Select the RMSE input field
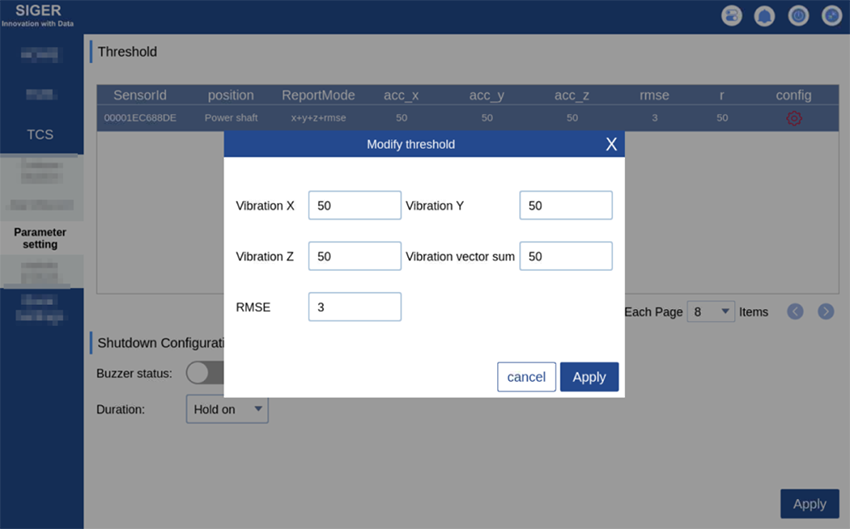Screen dimensions: 850x529 [x=354, y=307]
